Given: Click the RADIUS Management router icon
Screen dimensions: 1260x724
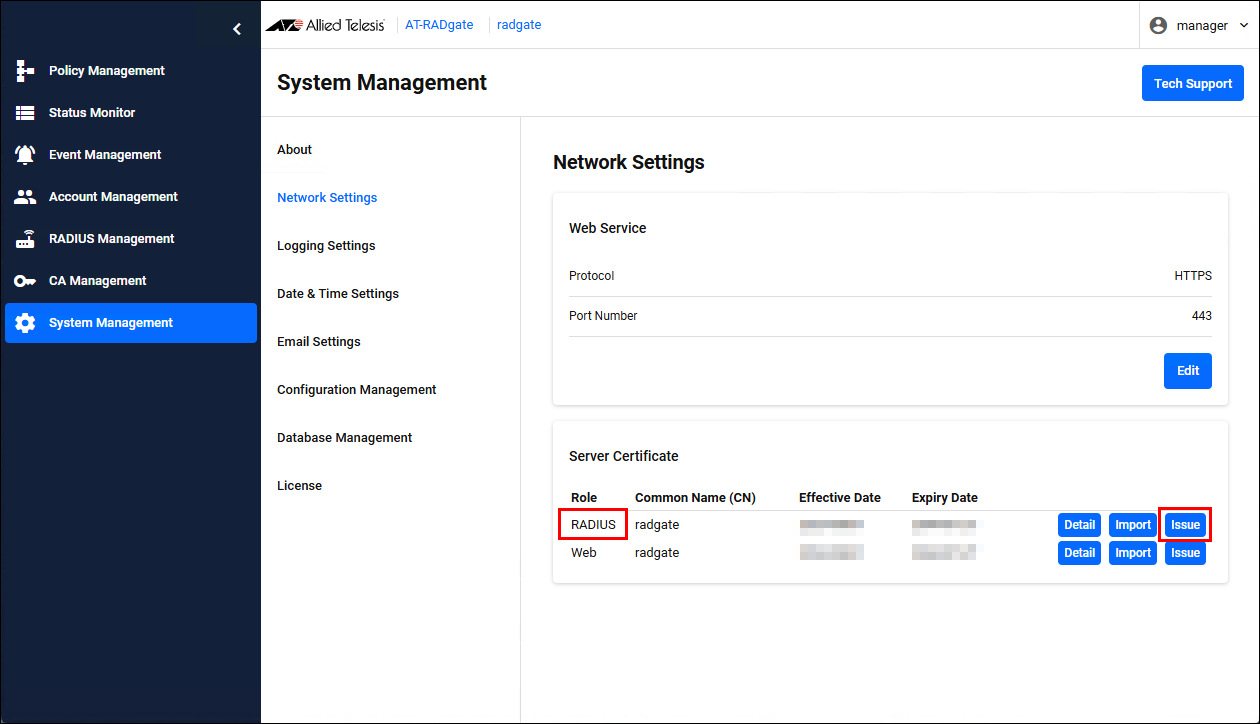Looking at the screenshot, I should 25,239.
